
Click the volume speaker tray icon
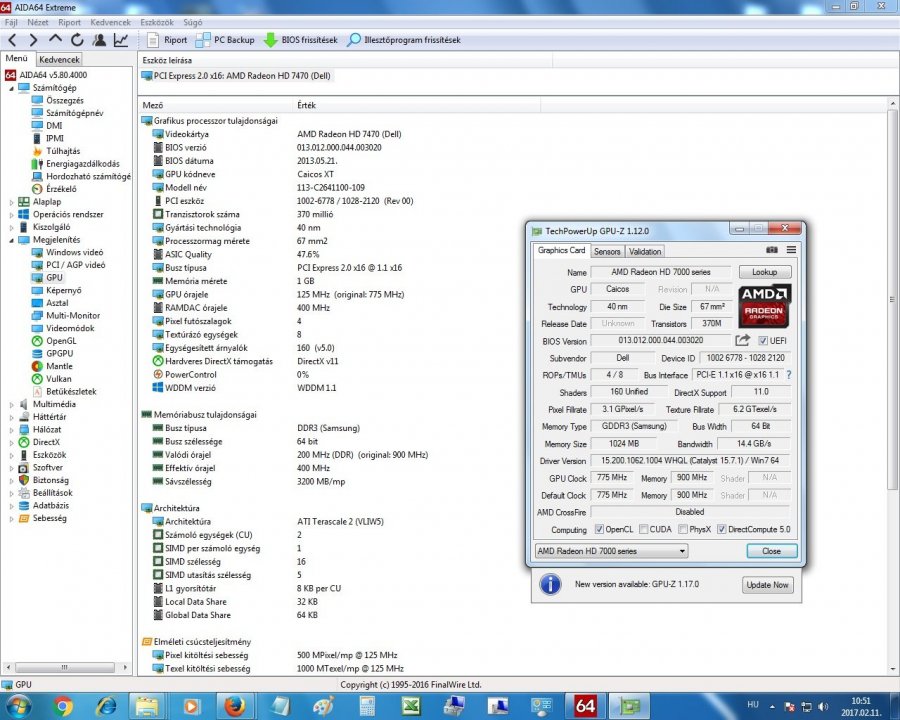point(823,706)
